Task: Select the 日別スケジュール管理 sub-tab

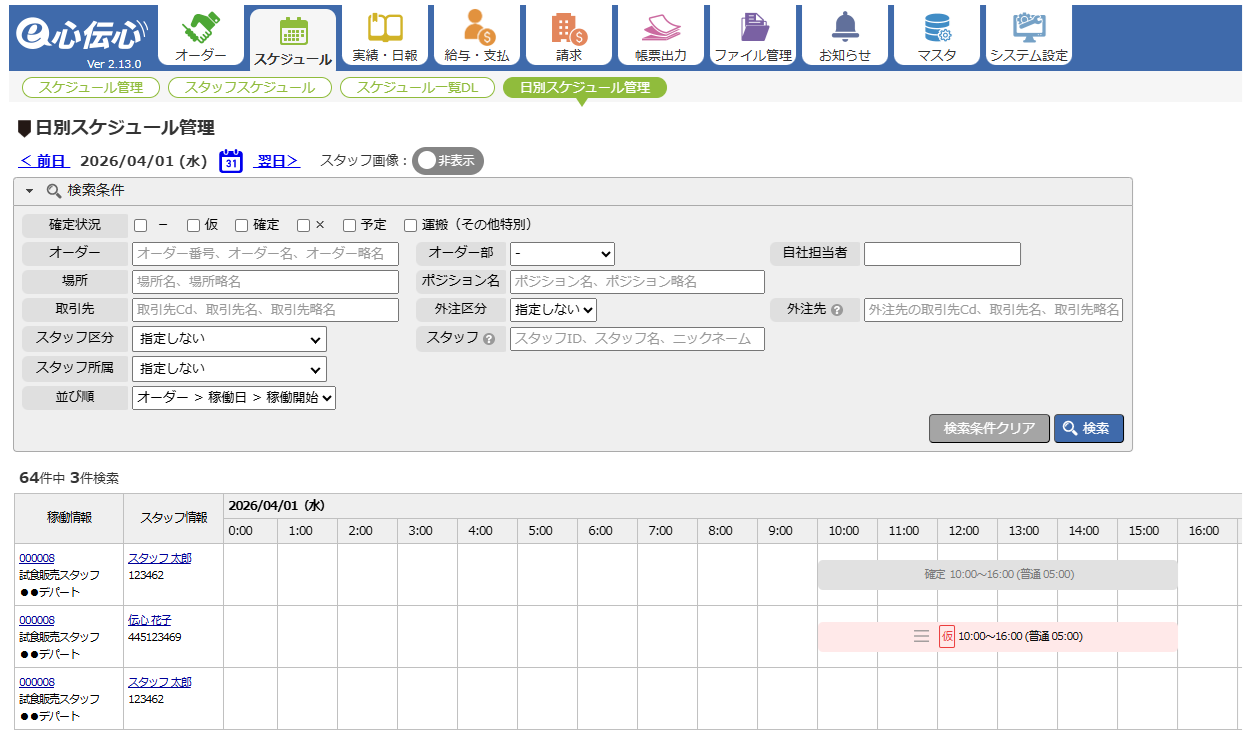Action: tap(585, 87)
